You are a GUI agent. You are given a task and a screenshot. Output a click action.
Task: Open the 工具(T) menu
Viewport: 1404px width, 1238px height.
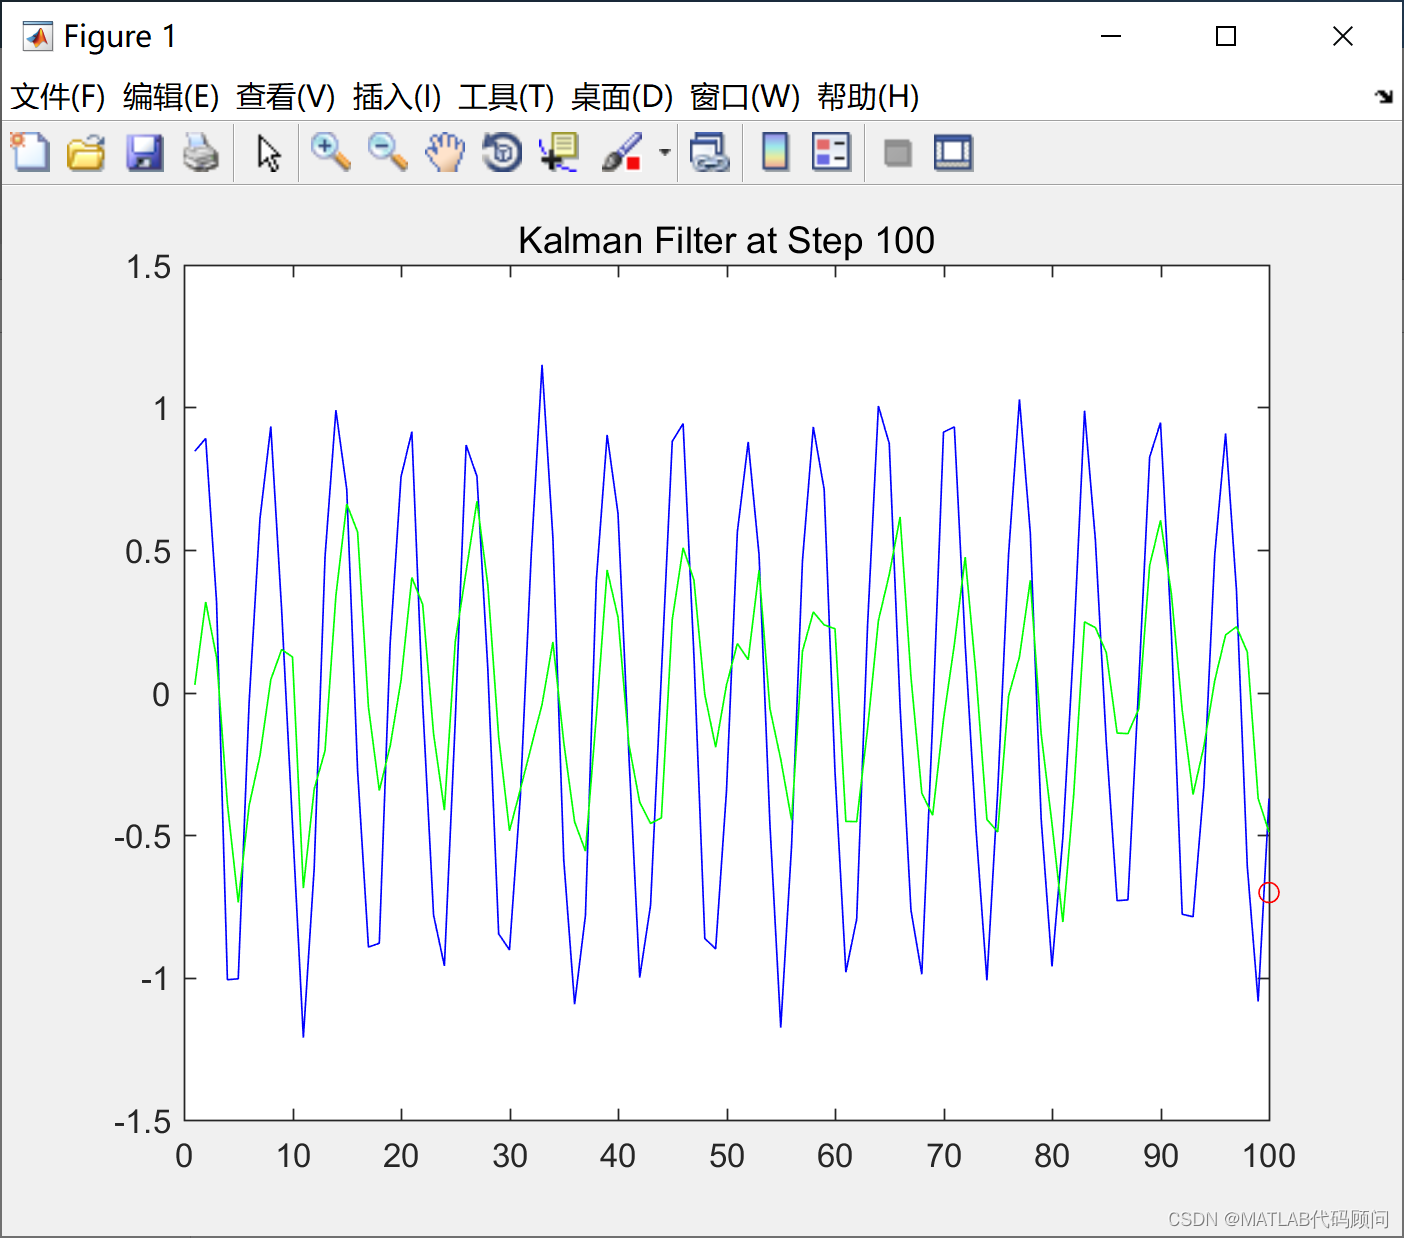506,97
